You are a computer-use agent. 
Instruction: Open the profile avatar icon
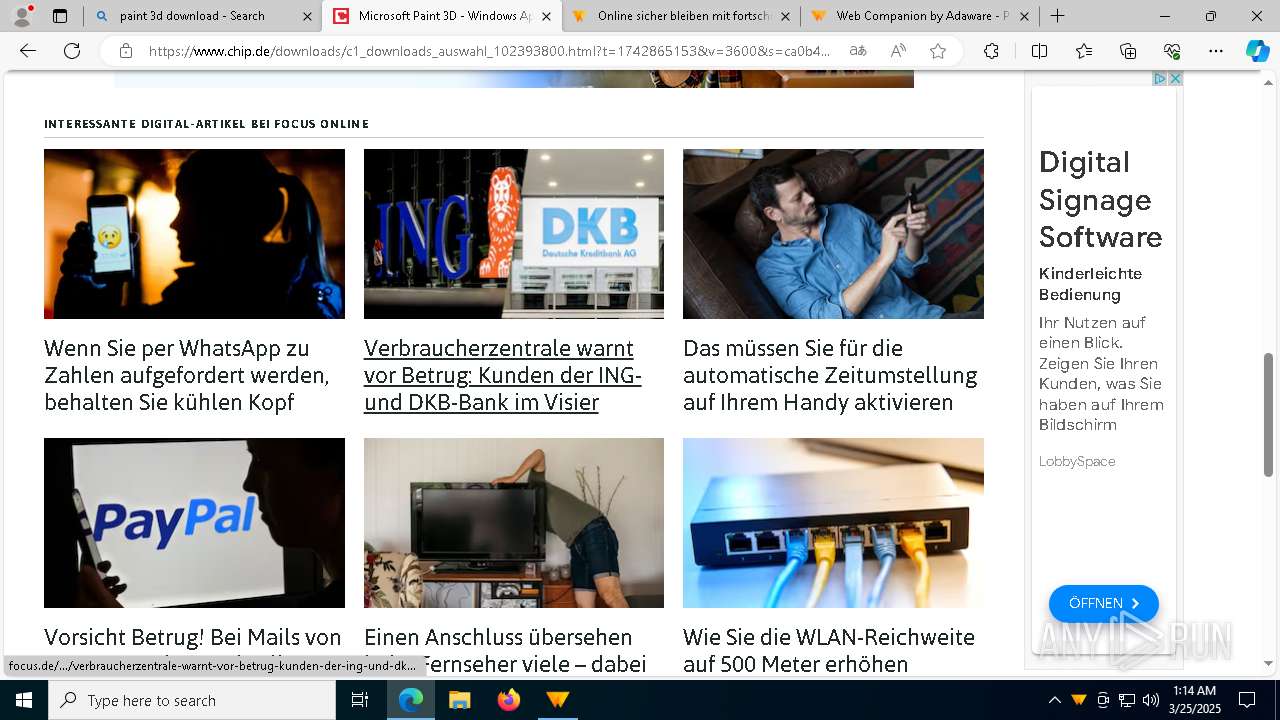(21, 16)
